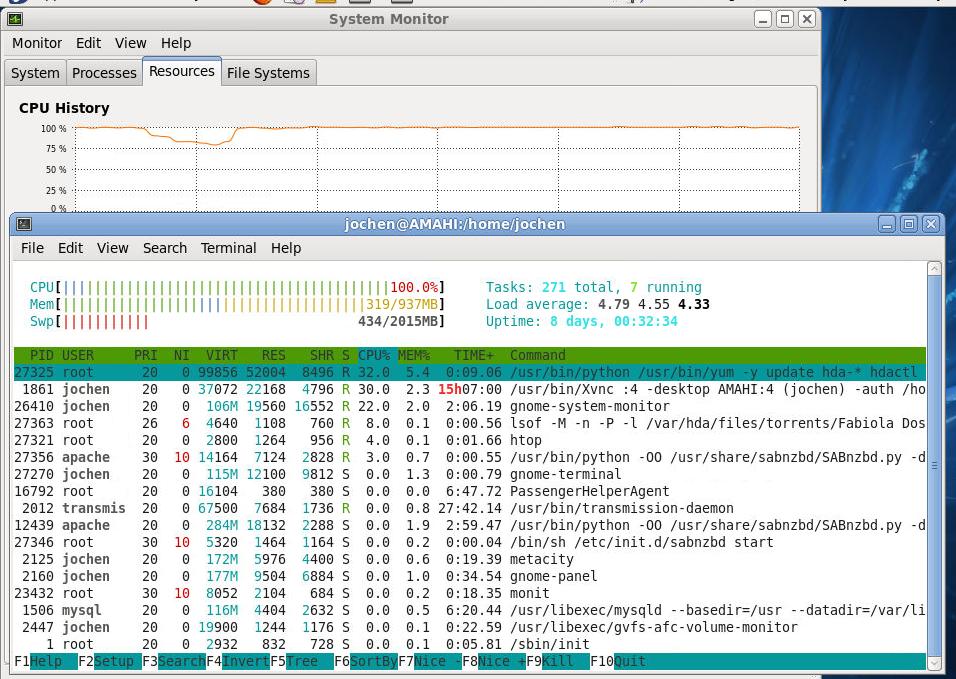Image resolution: width=956 pixels, height=679 pixels.
Task: Minimize the terminal window
Action: 887,224
